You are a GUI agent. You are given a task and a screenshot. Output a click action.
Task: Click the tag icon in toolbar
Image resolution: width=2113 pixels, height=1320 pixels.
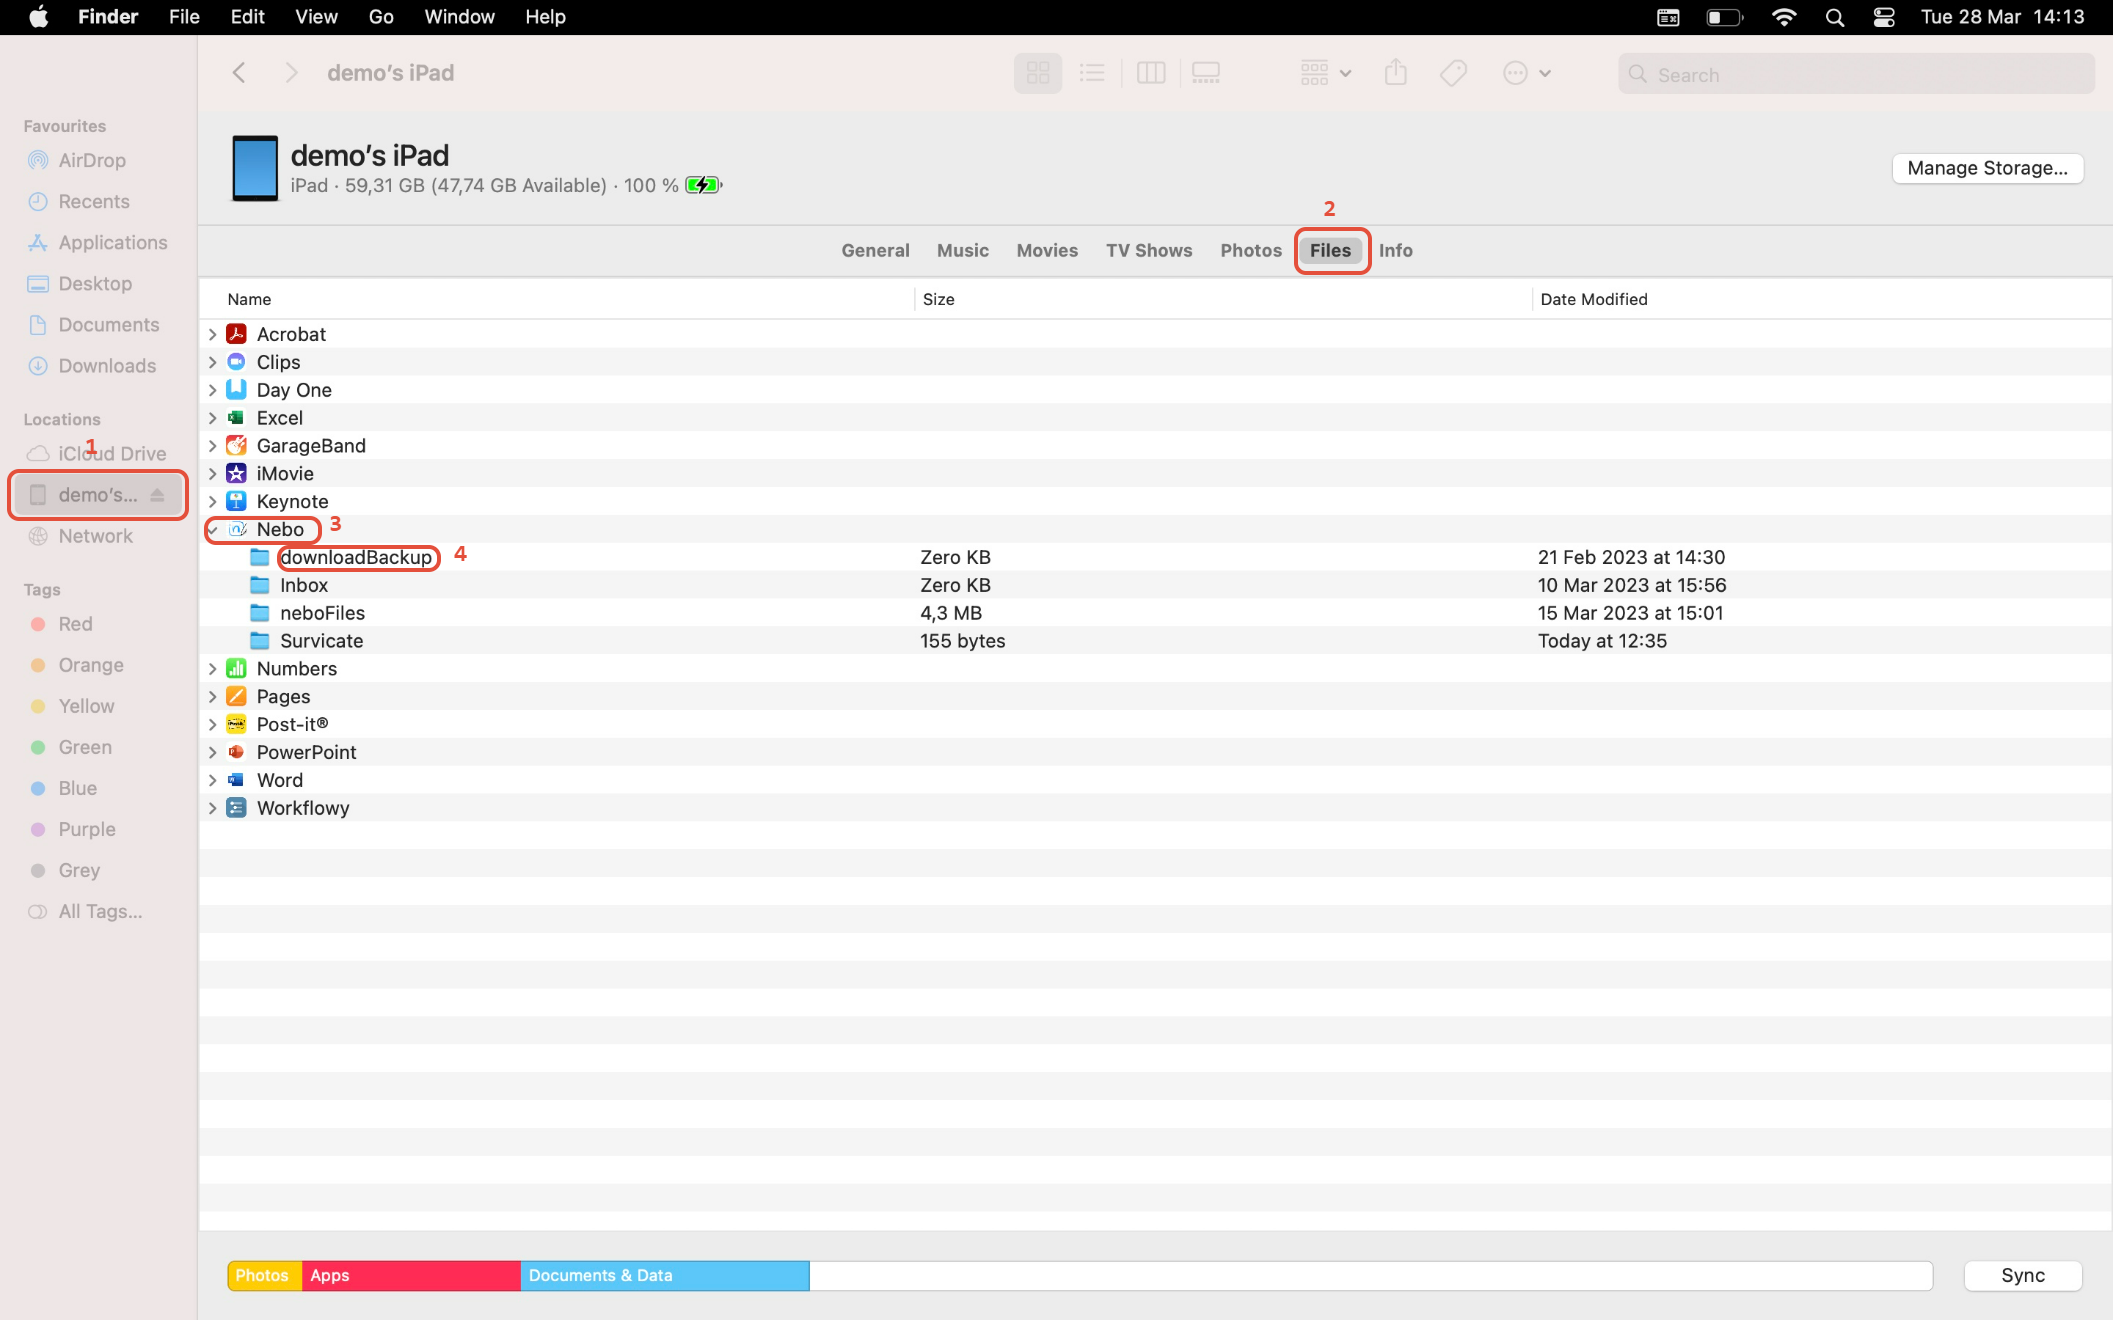point(1453,73)
